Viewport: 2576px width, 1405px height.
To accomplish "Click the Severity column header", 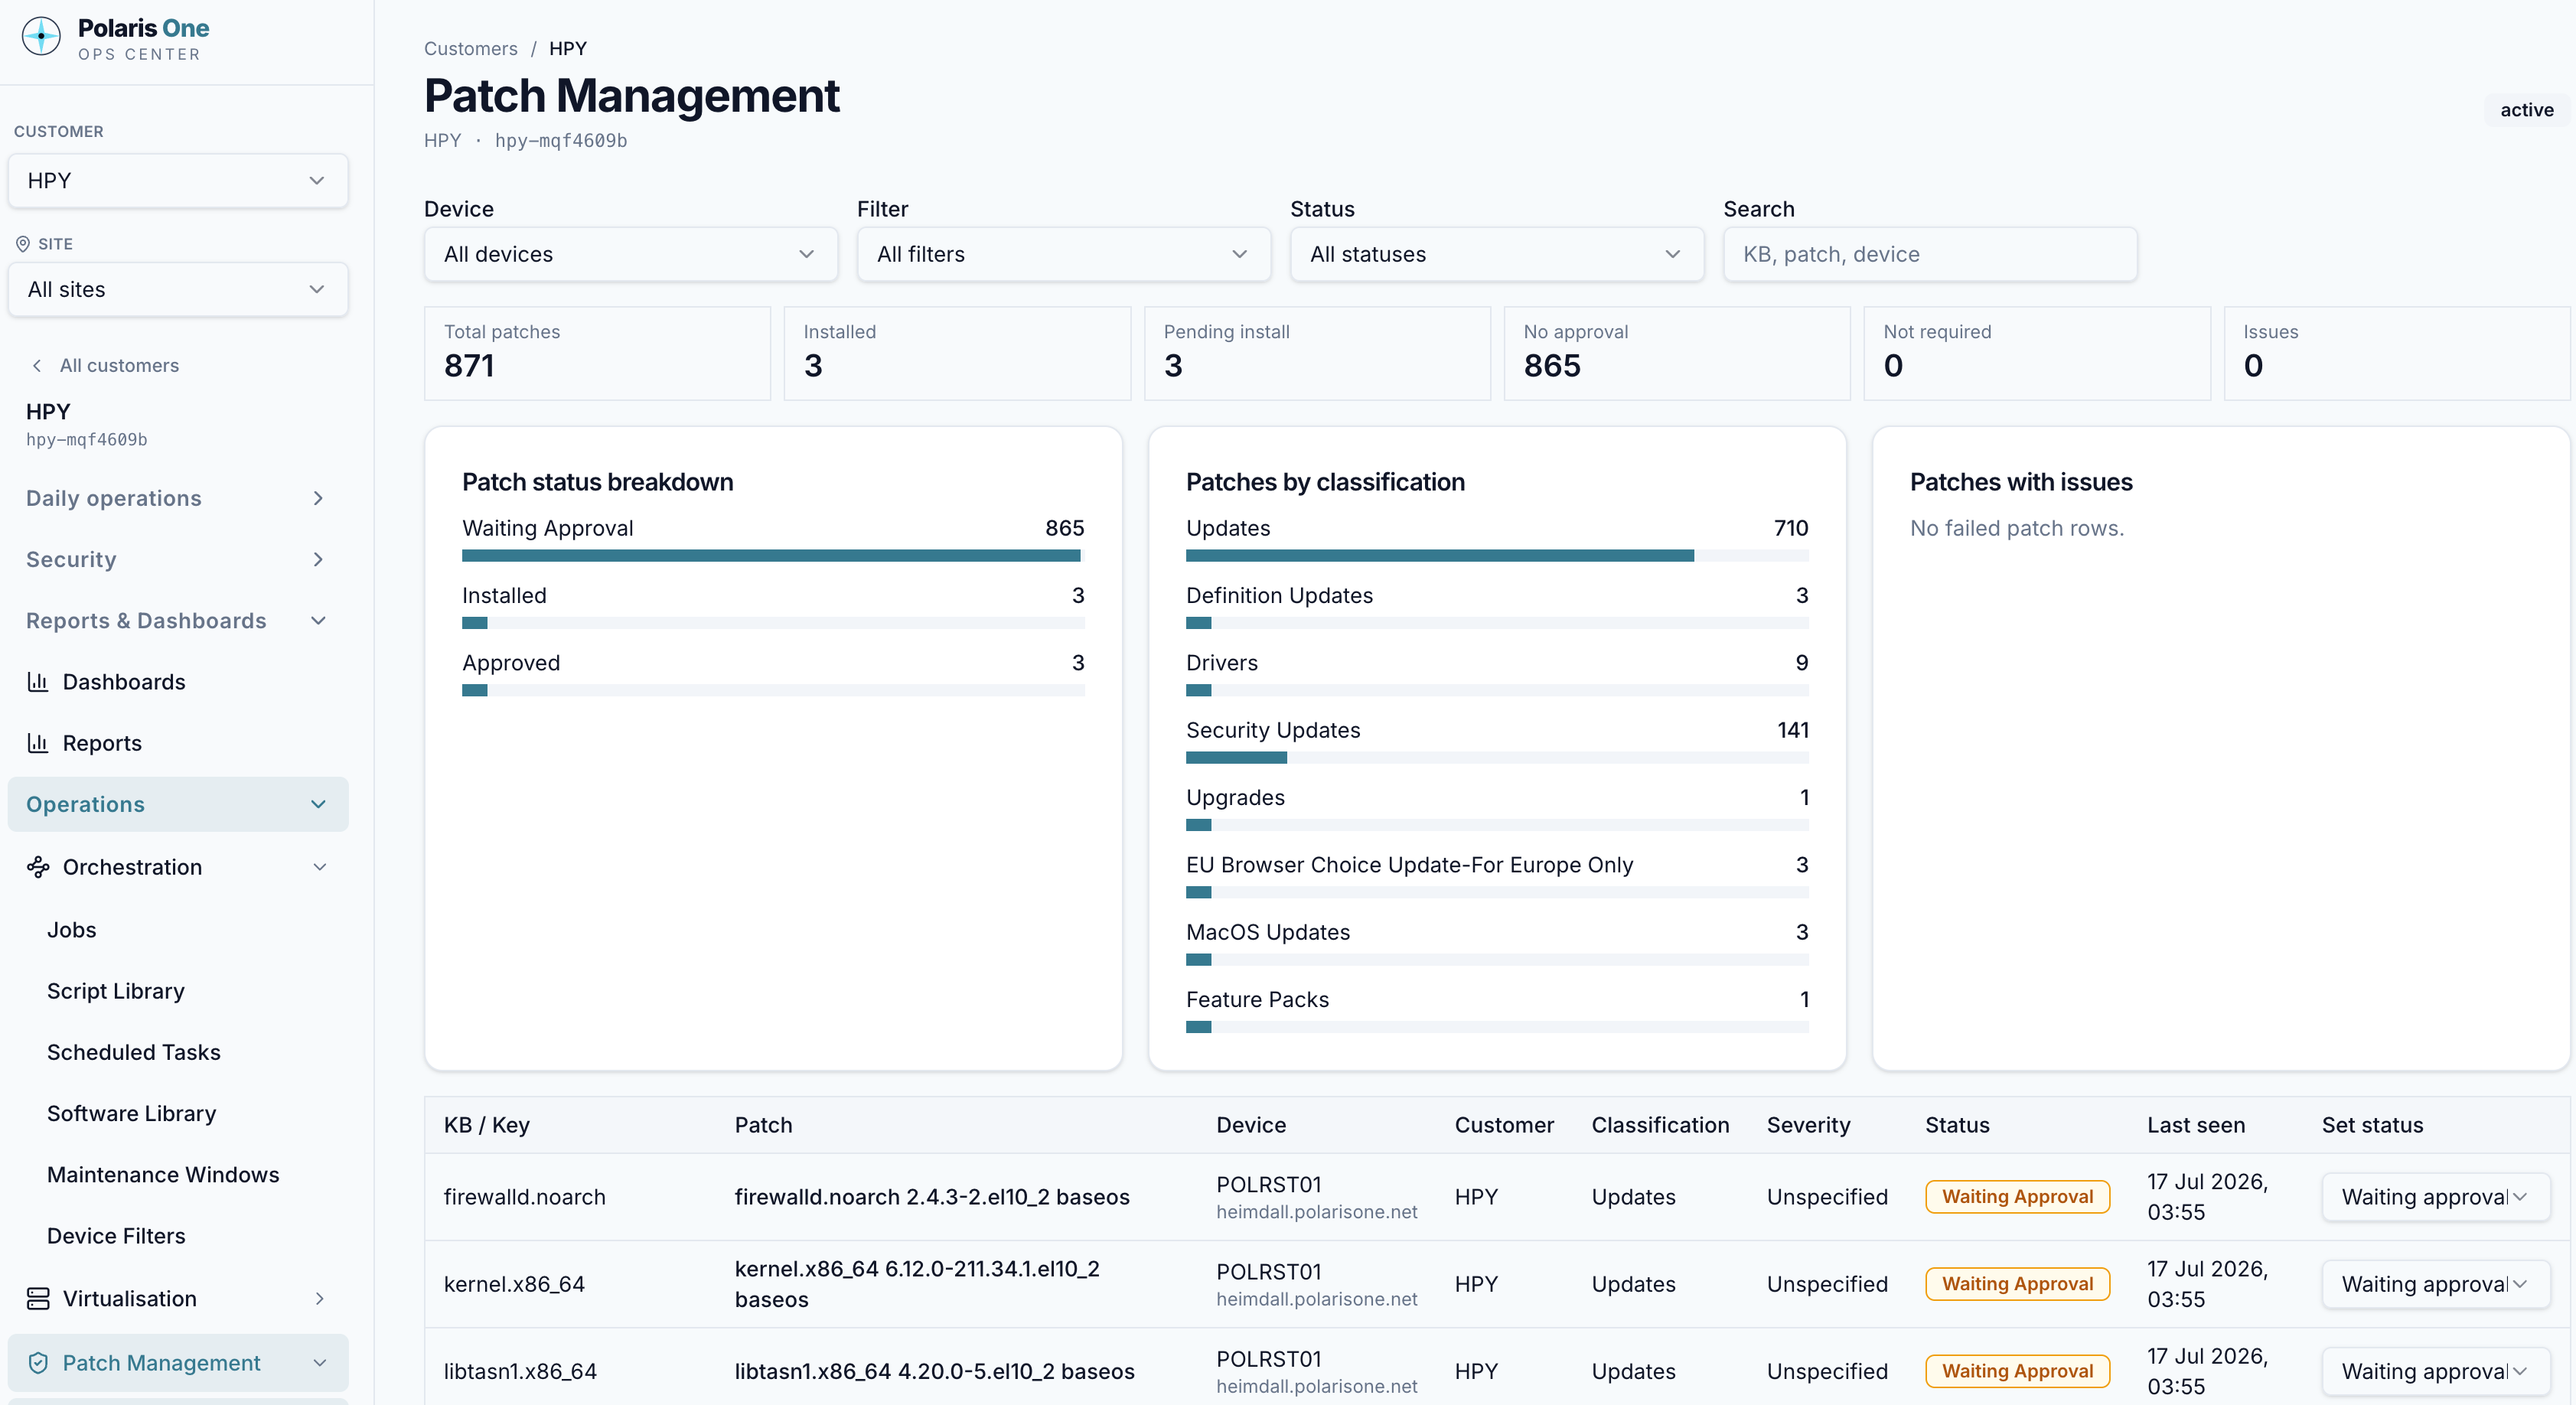I will point(1808,1125).
